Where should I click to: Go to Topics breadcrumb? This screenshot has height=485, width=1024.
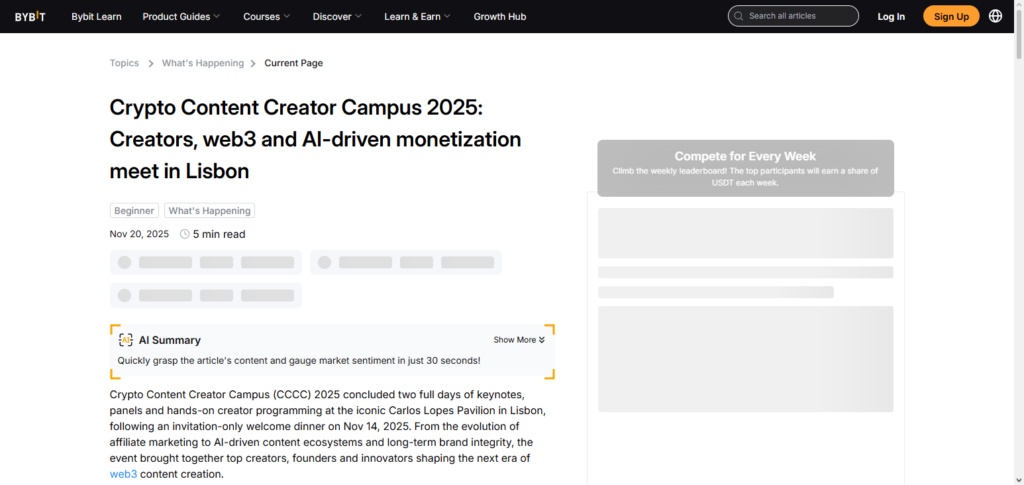(124, 63)
